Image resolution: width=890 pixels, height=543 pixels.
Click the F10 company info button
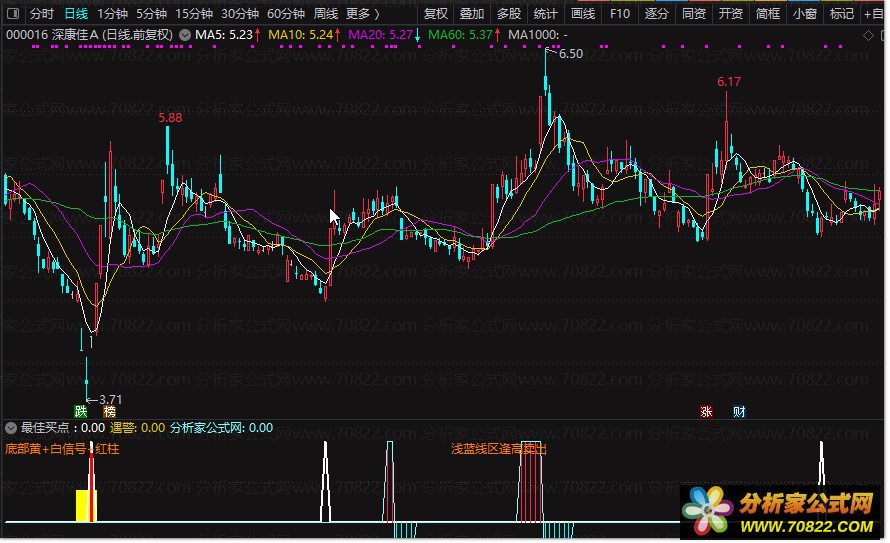click(x=620, y=14)
